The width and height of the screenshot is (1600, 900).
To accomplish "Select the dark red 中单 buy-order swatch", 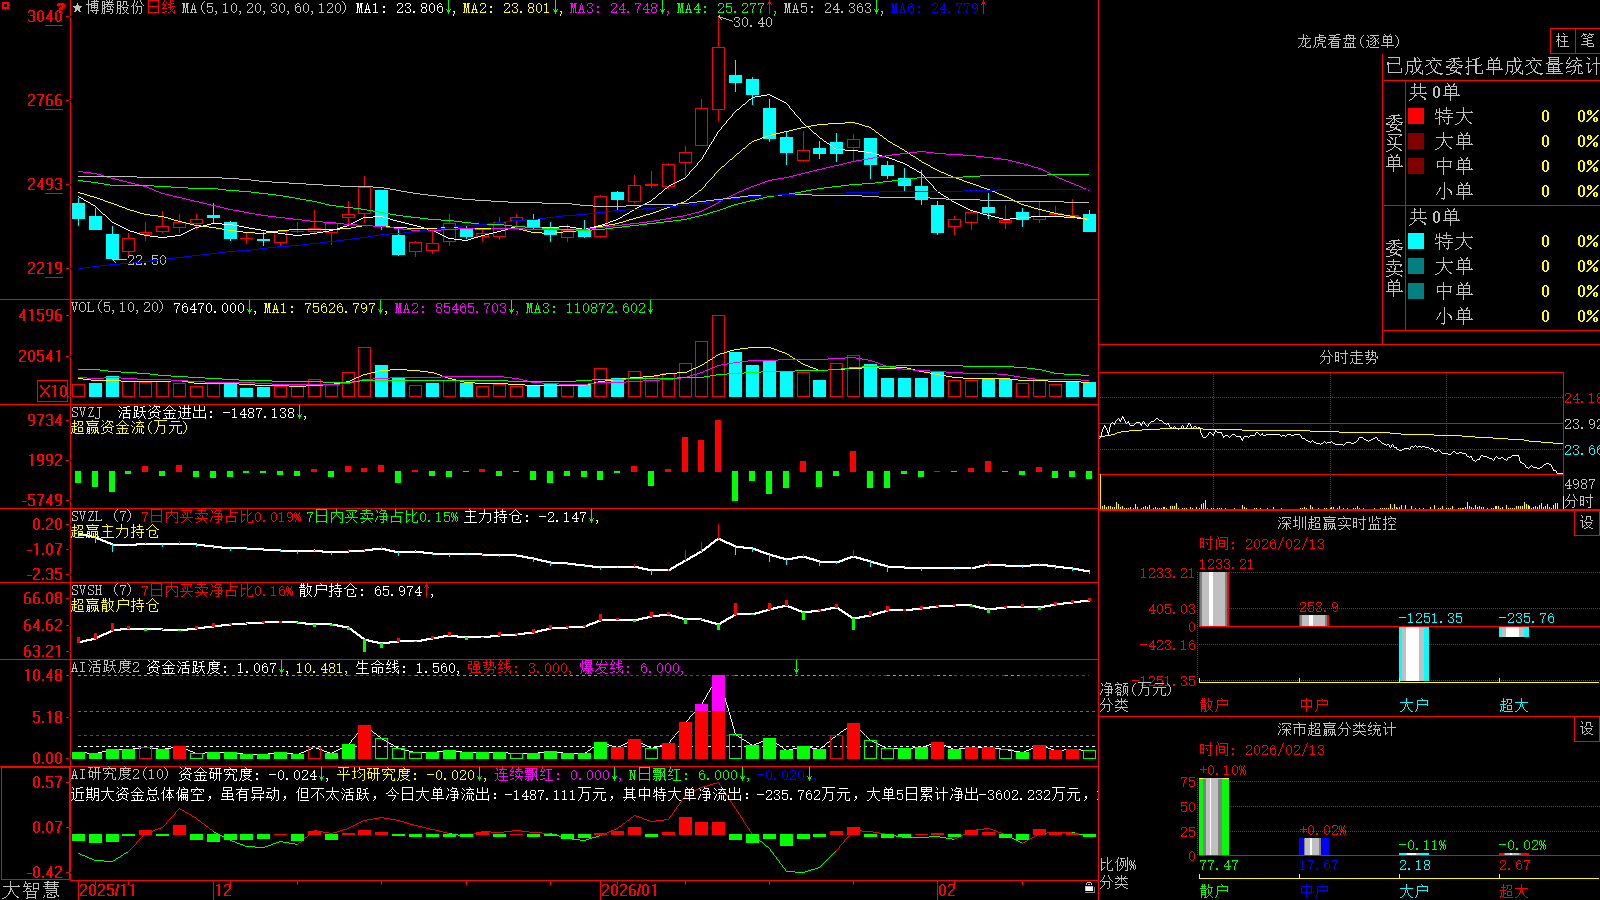I will click(1416, 166).
